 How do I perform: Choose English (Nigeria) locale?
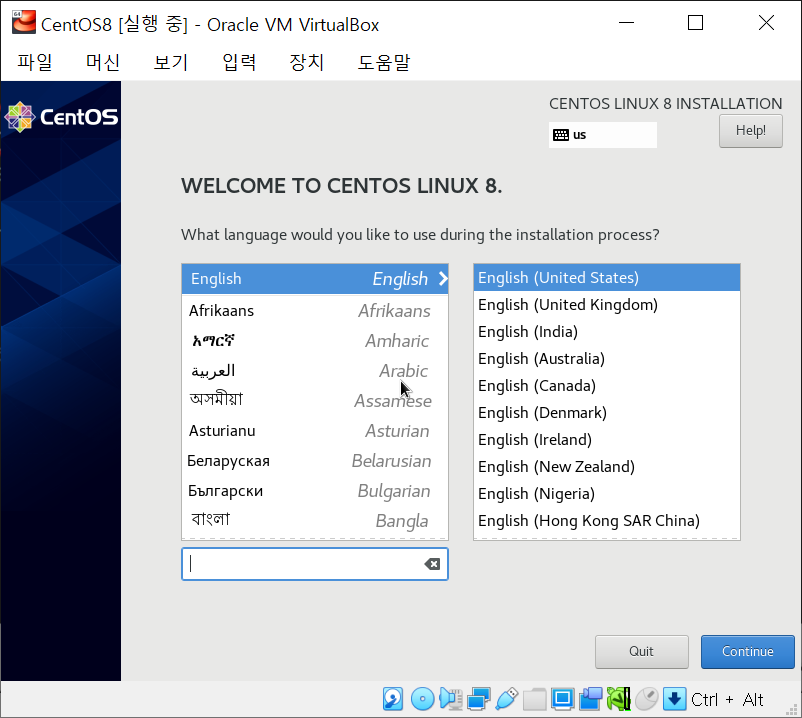607,494
